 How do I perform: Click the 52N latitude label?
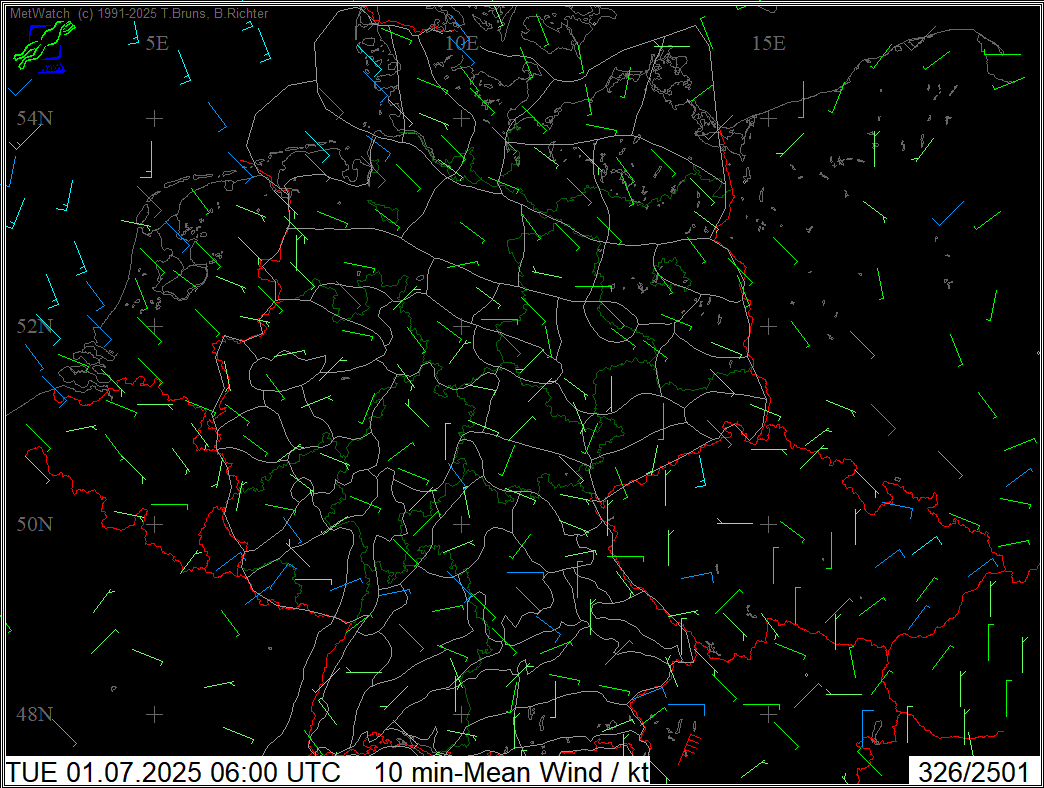pyautogui.click(x=35, y=326)
